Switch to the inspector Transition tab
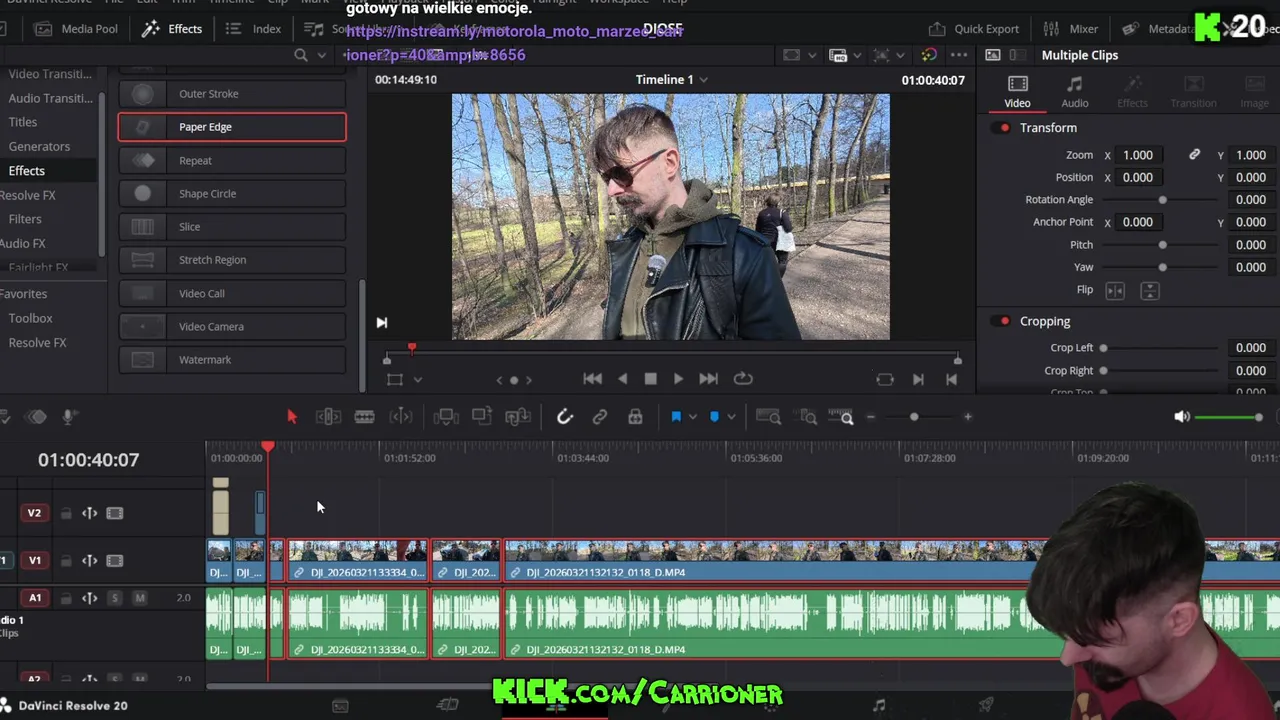1280x720 pixels. [x=1193, y=92]
